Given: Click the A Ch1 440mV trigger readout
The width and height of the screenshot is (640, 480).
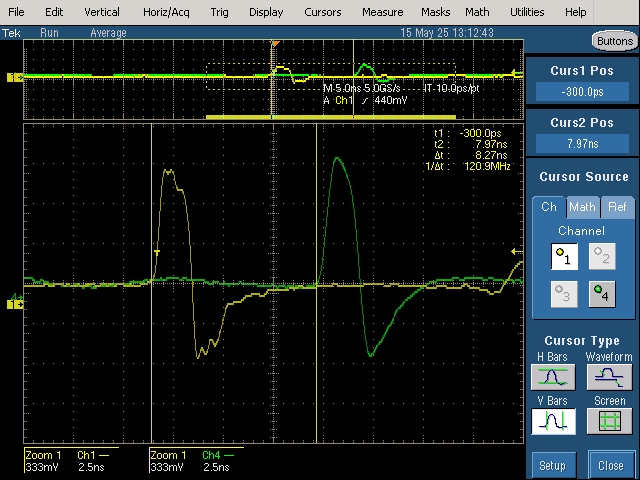Looking at the screenshot, I should 365,100.
